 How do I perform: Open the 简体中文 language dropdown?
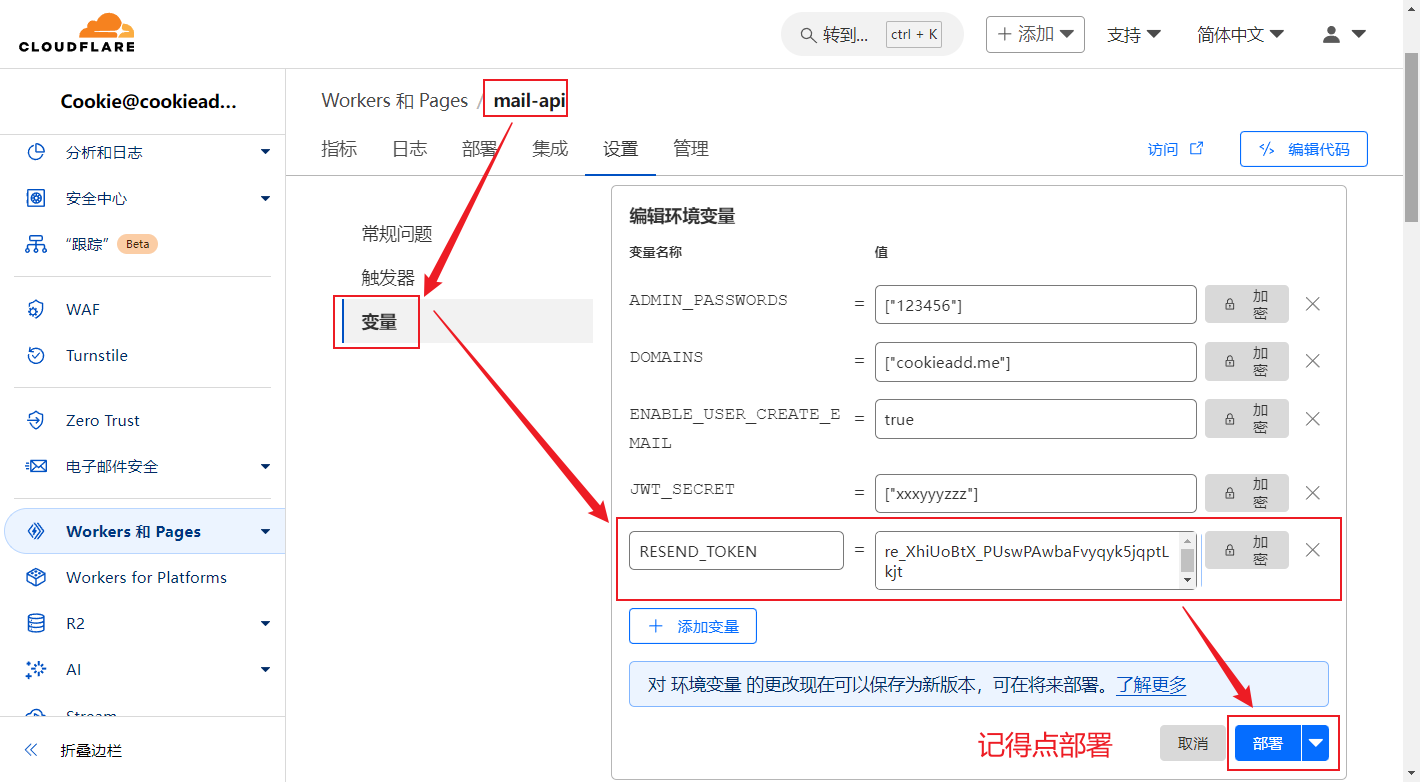pos(1240,34)
